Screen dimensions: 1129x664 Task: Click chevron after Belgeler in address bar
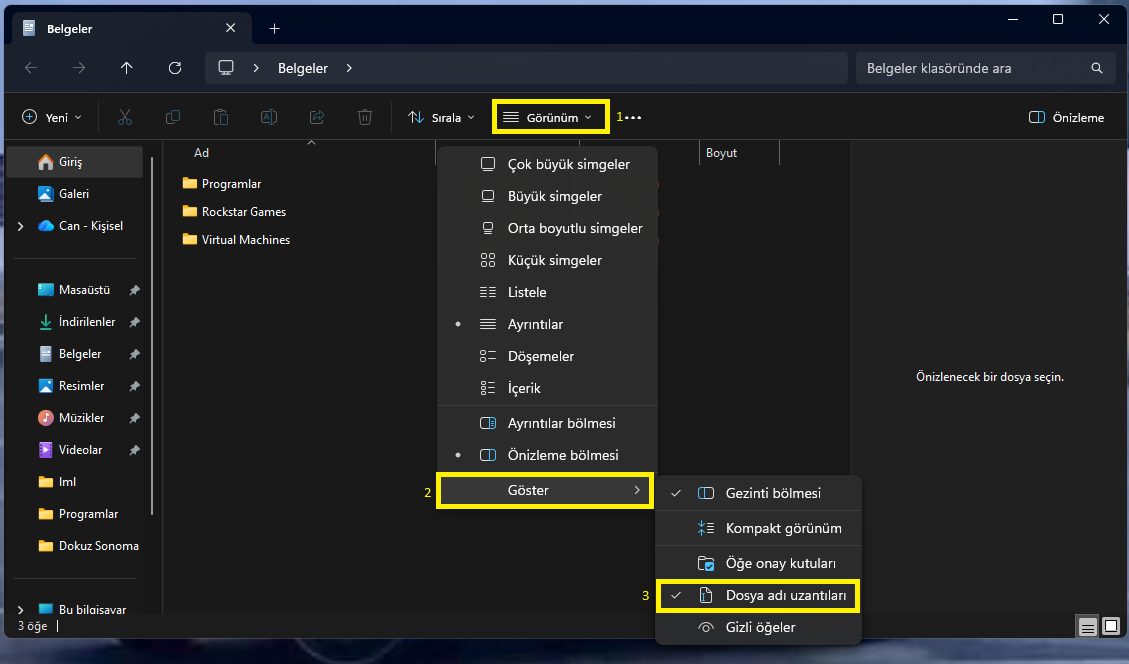point(349,68)
